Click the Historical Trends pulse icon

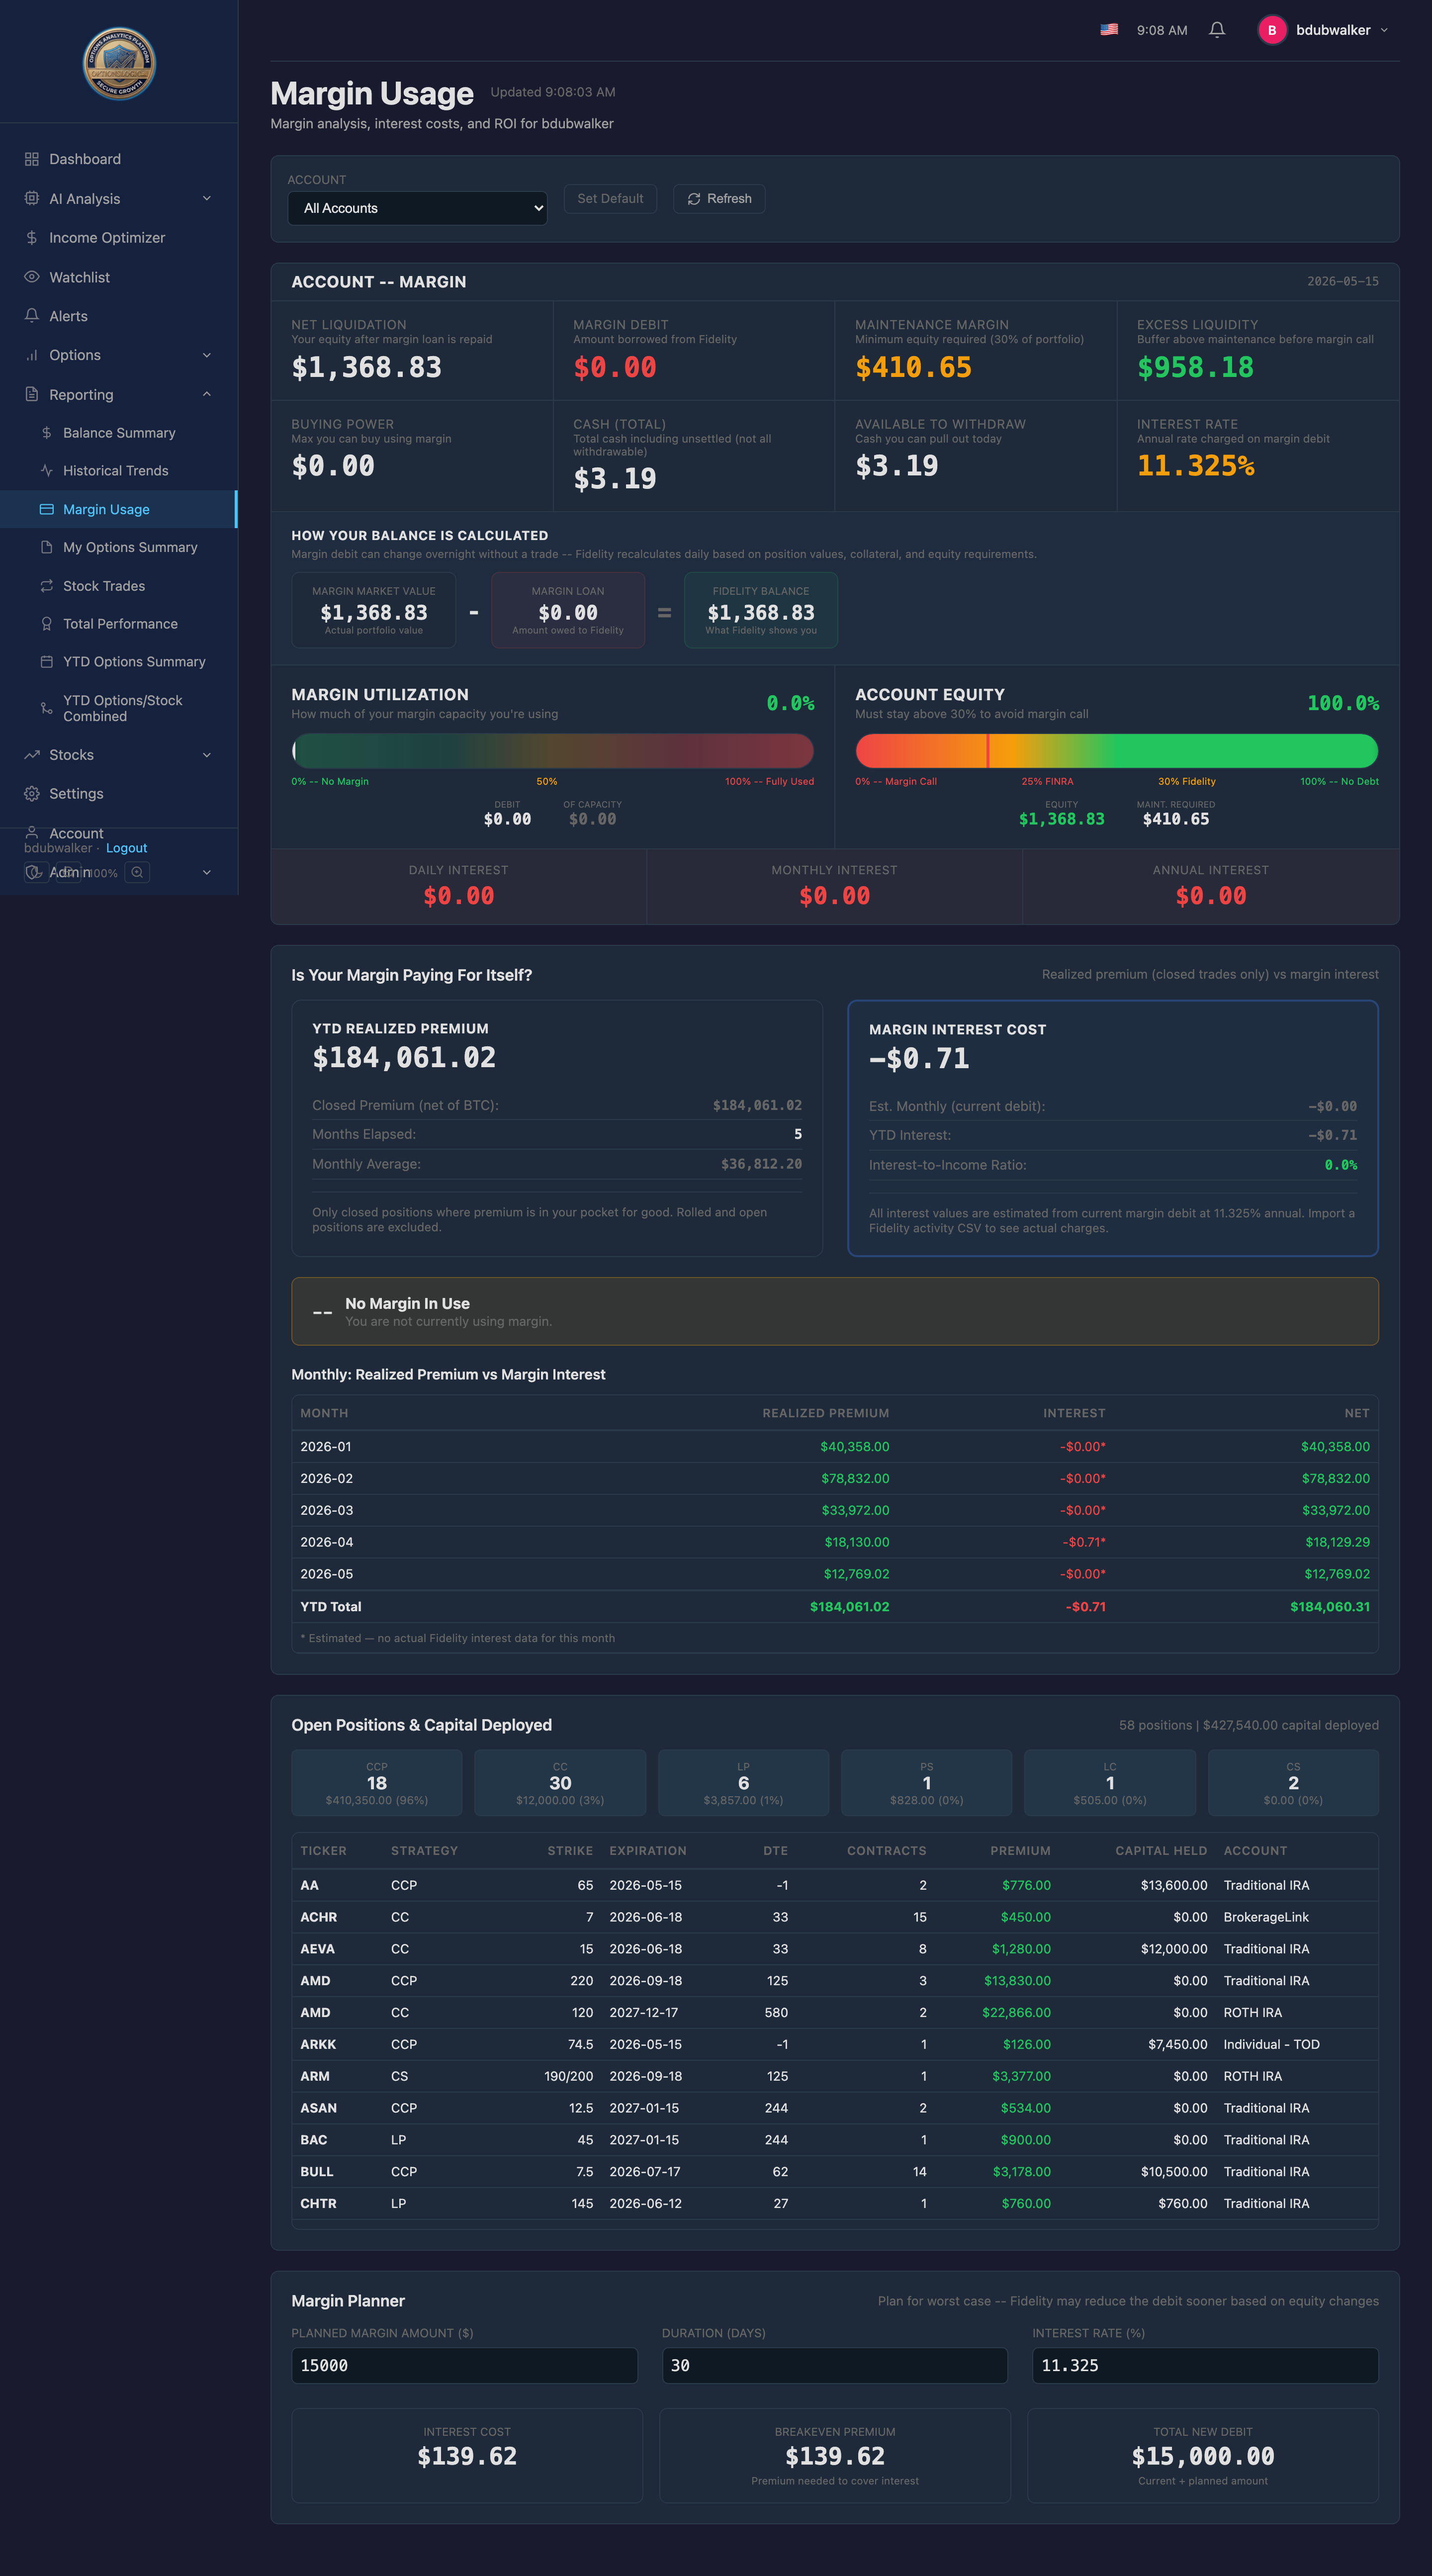(x=46, y=471)
